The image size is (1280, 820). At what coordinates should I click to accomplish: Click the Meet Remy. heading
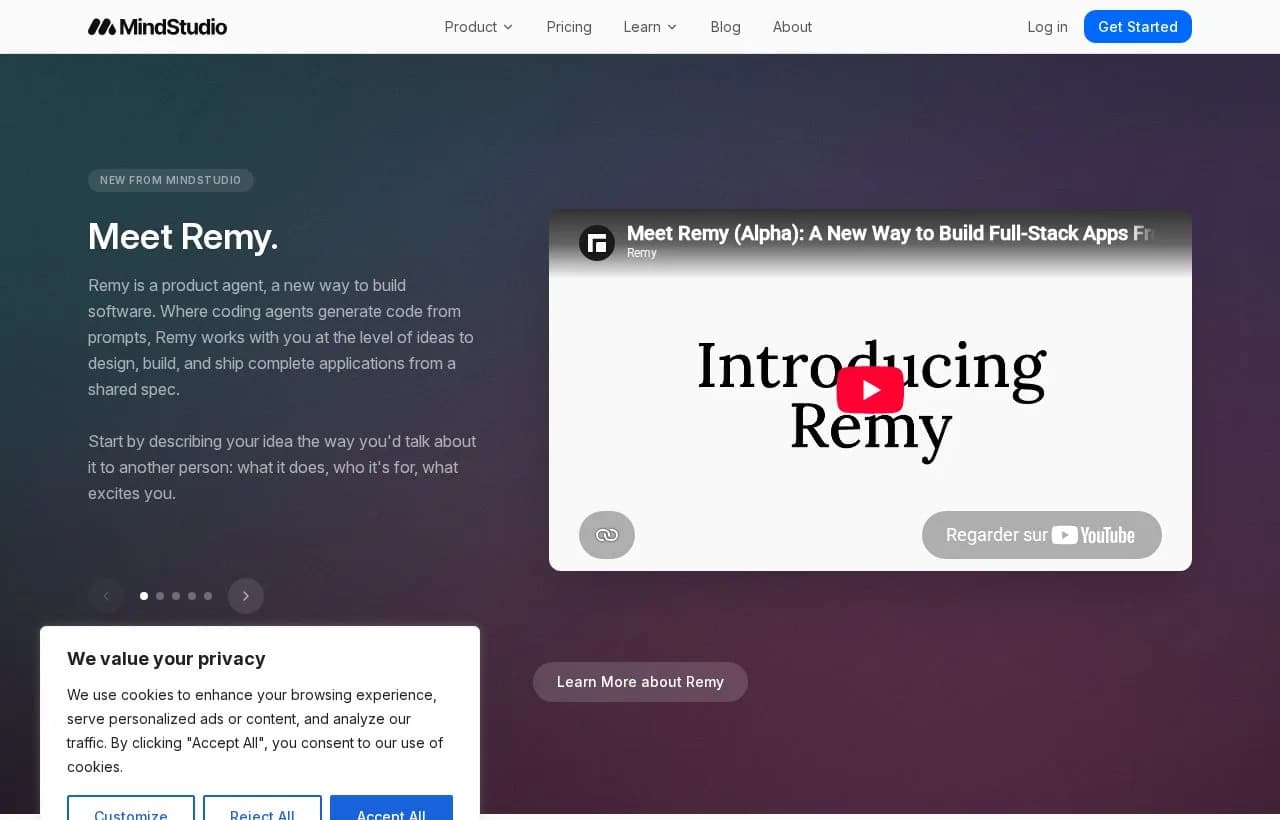183,237
